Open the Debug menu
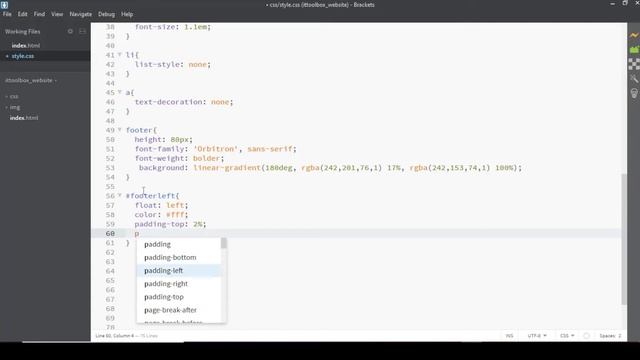 click(x=106, y=14)
